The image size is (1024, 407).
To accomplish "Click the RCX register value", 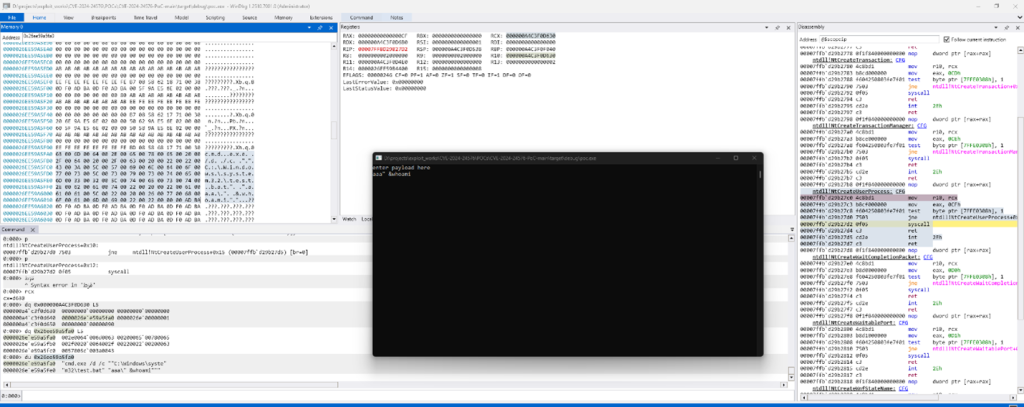I will tap(530, 35).
